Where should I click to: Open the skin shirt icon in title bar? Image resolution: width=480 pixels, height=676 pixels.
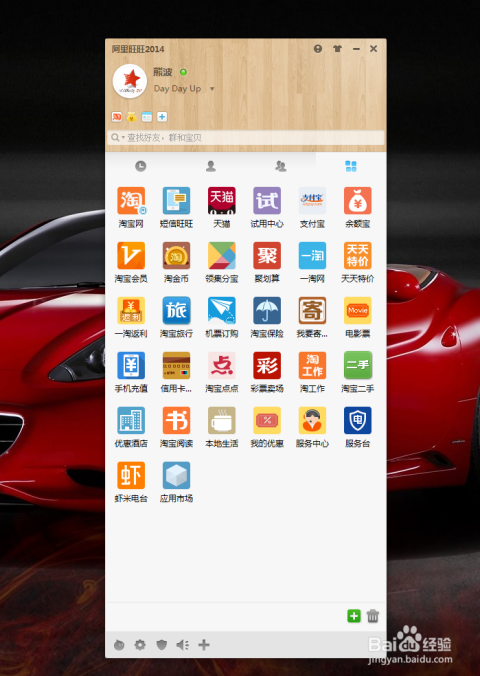(x=337, y=49)
